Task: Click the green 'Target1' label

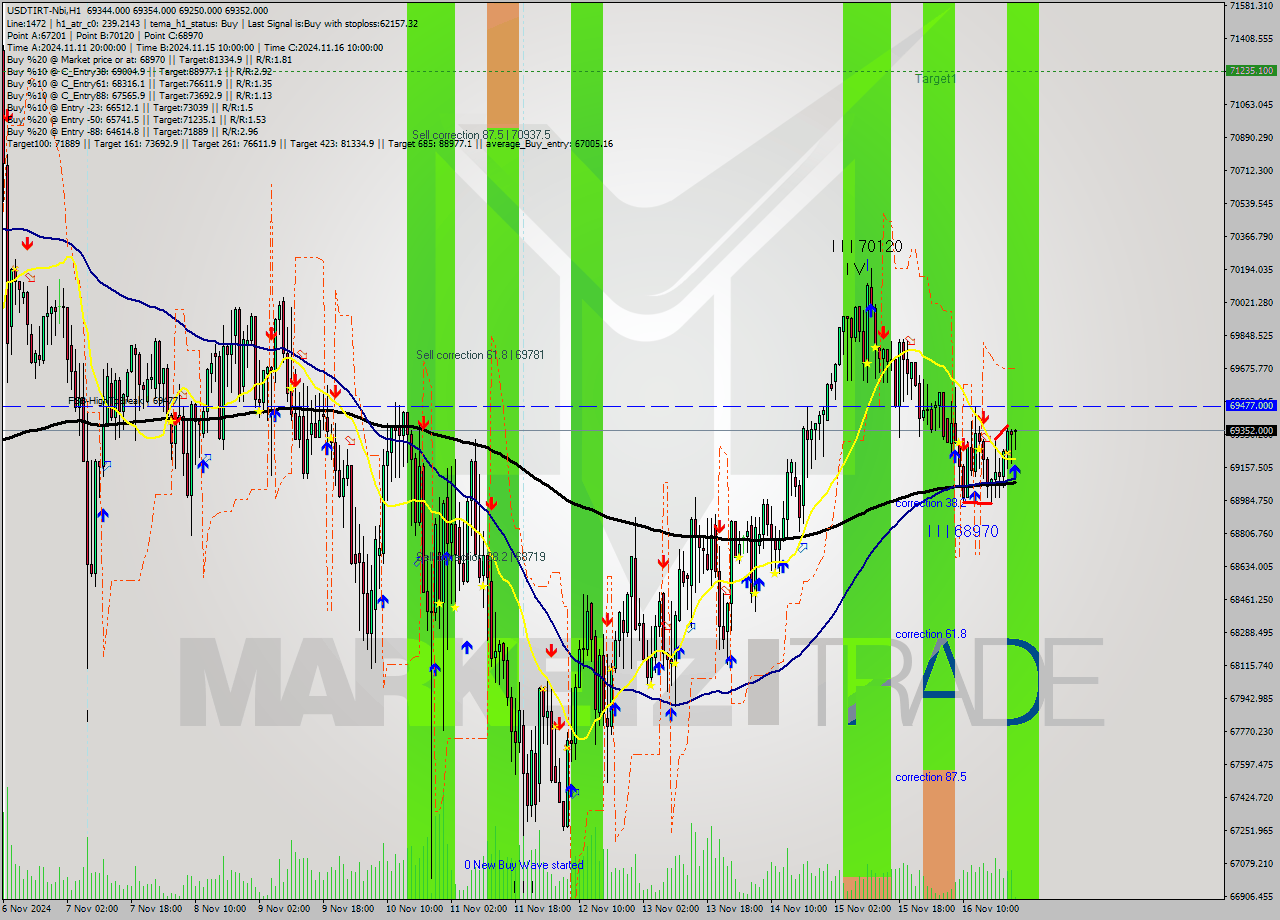Action: point(935,78)
